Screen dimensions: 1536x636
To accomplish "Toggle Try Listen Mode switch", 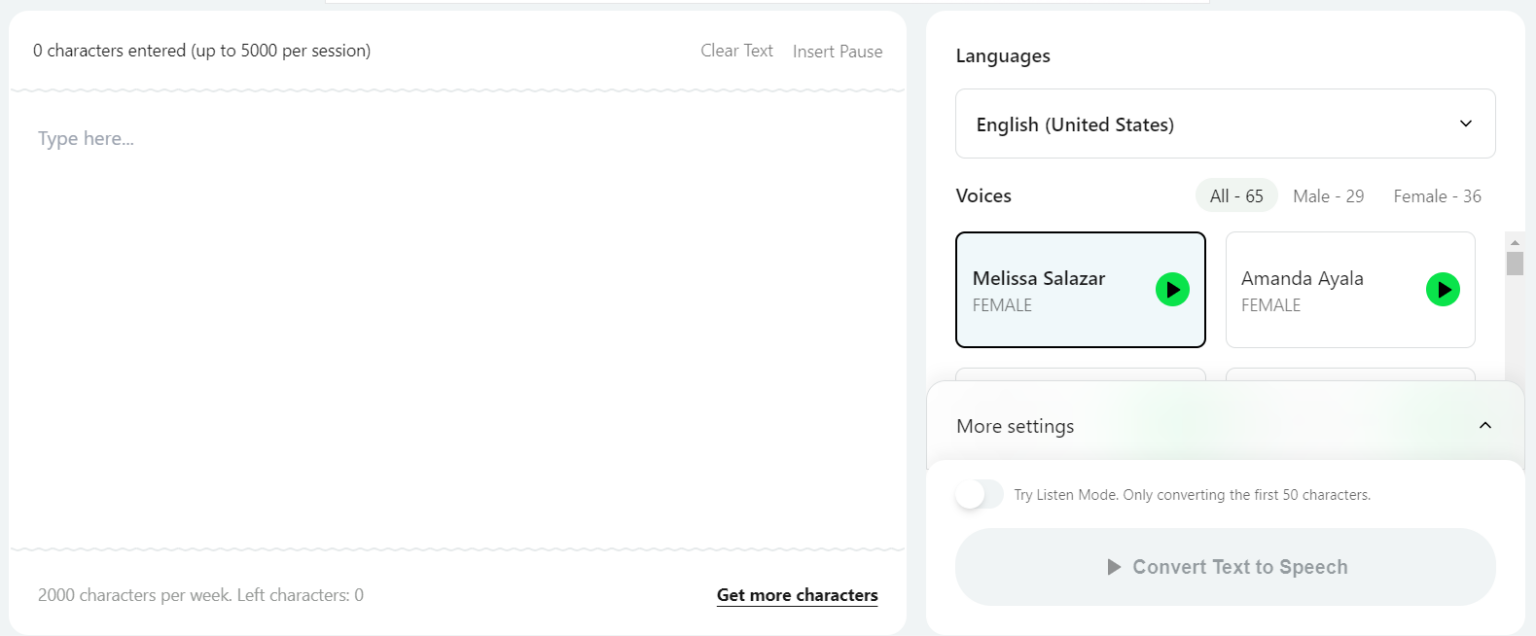I will 979,494.
